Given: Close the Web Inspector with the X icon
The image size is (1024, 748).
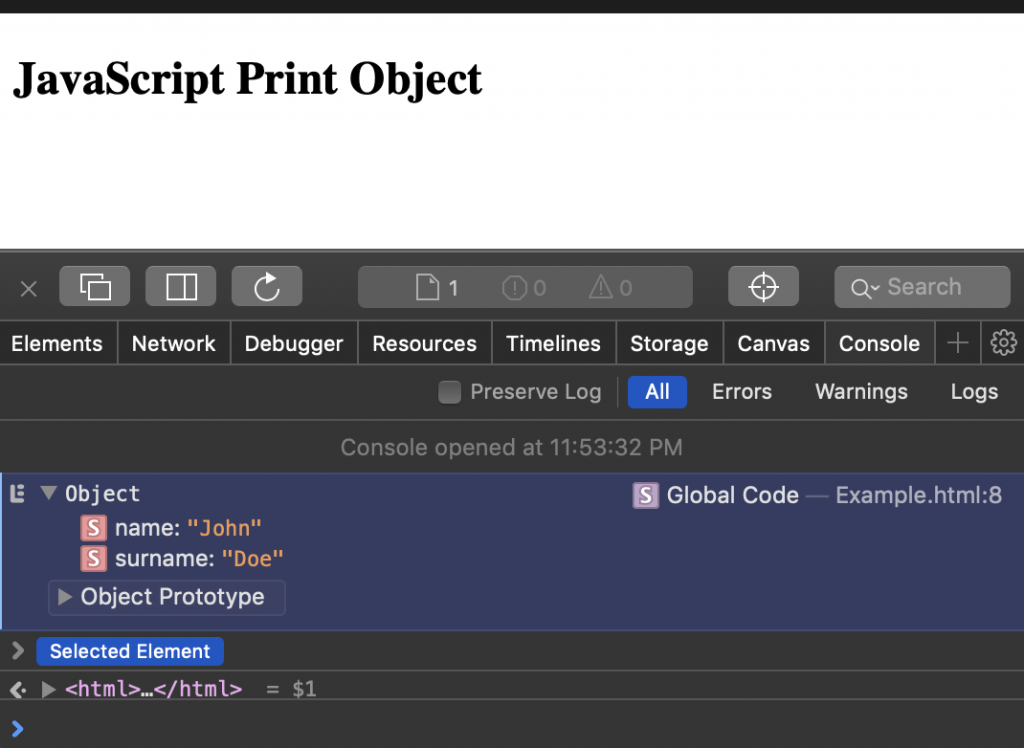Looking at the screenshot, I should coord(28,288).
